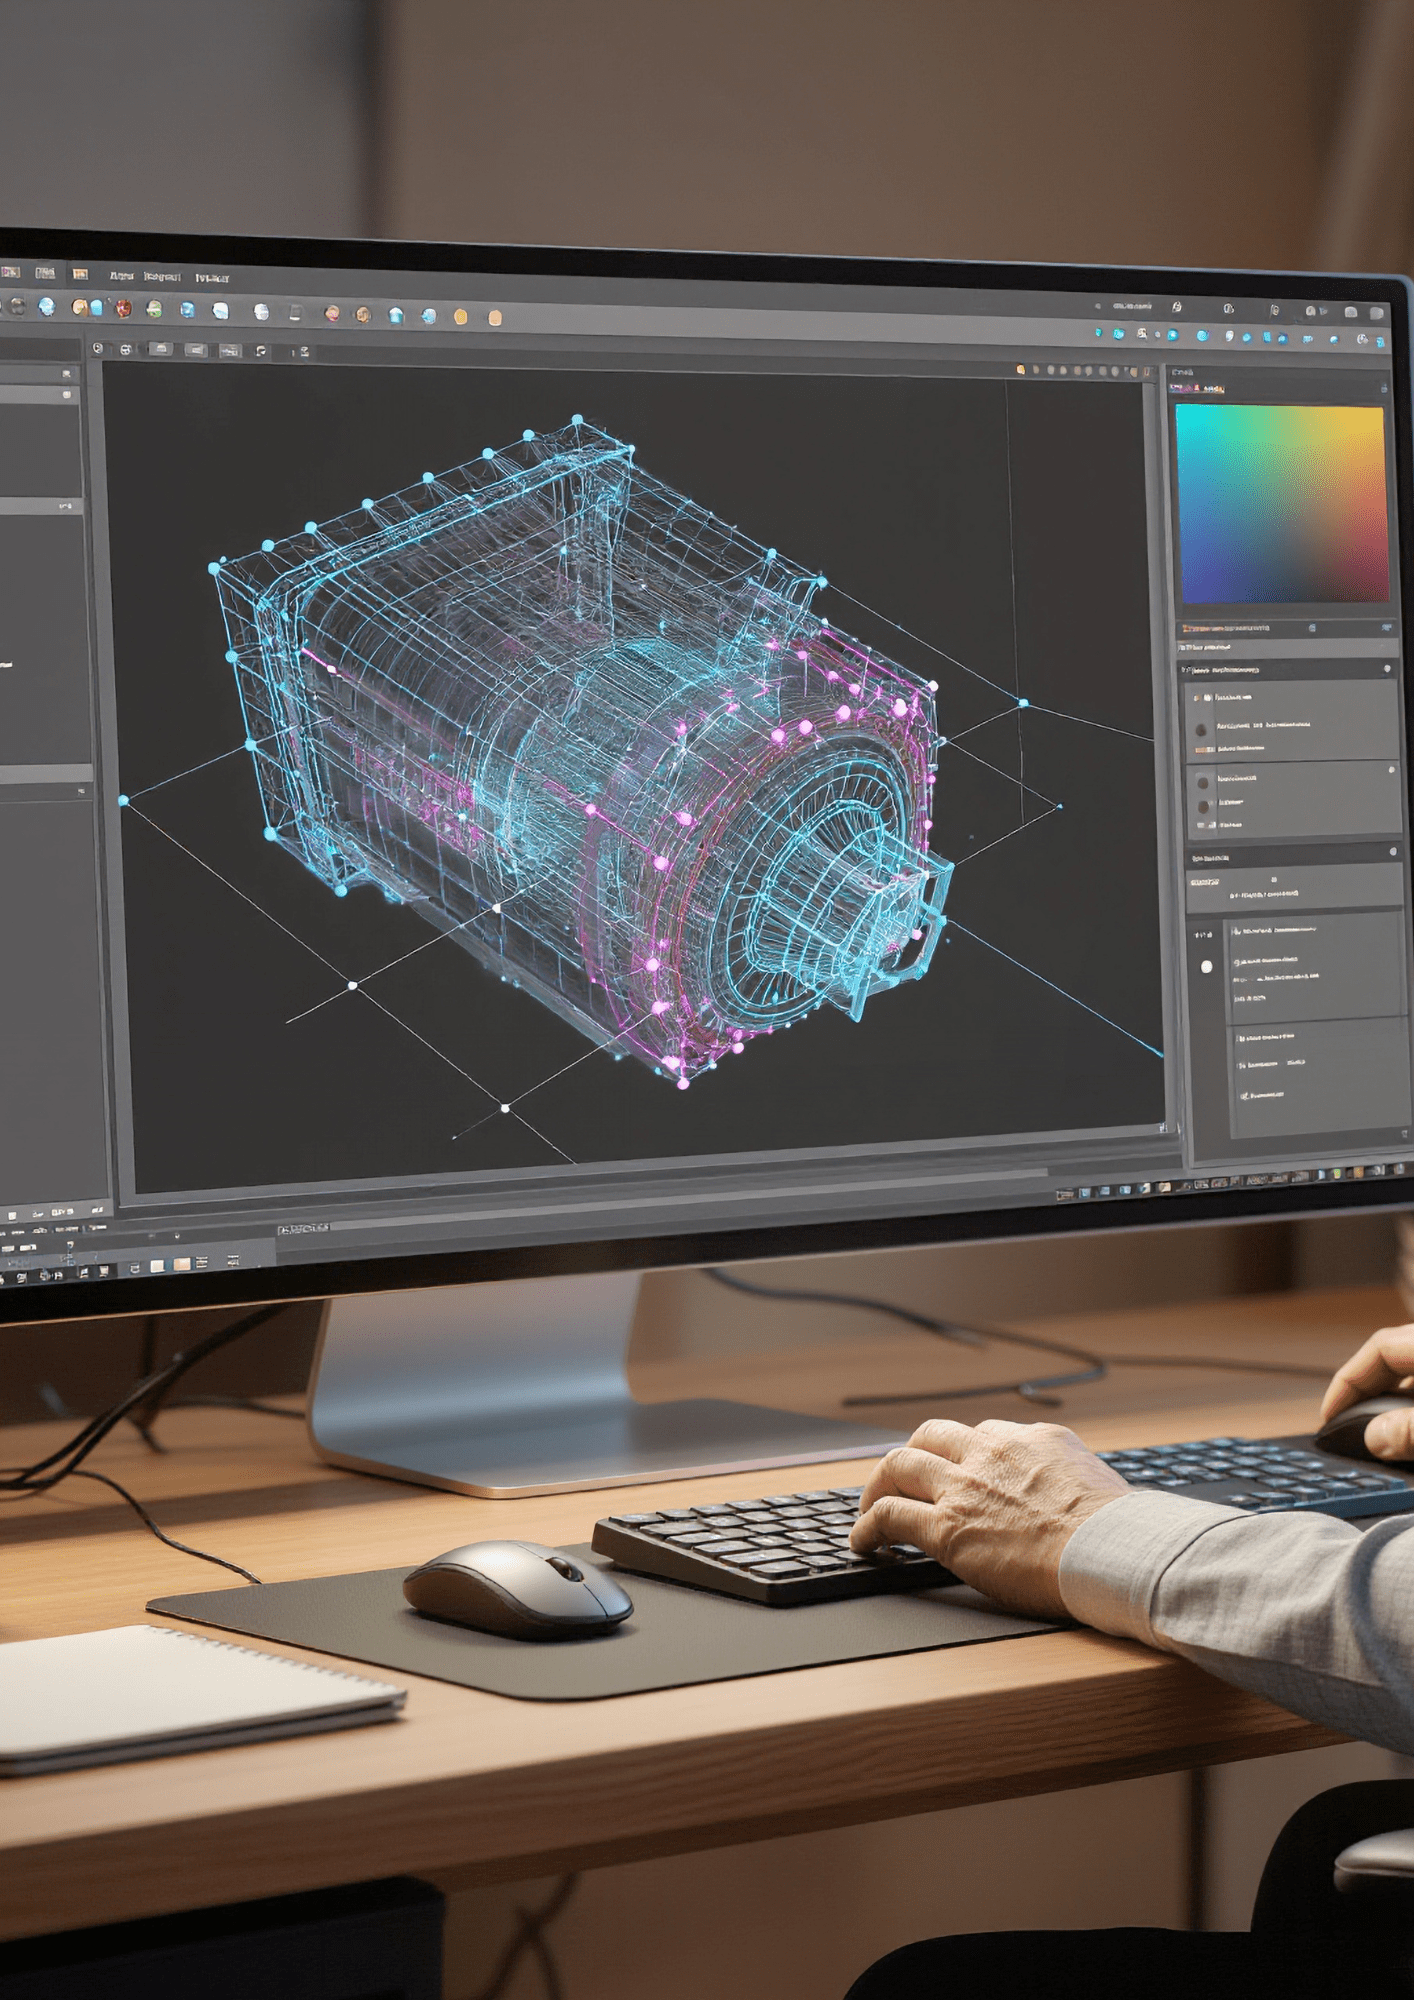Screen dimensions: 1414x2000
Task: Click the first icon in the viewport header bar
Action: [98, 348]
